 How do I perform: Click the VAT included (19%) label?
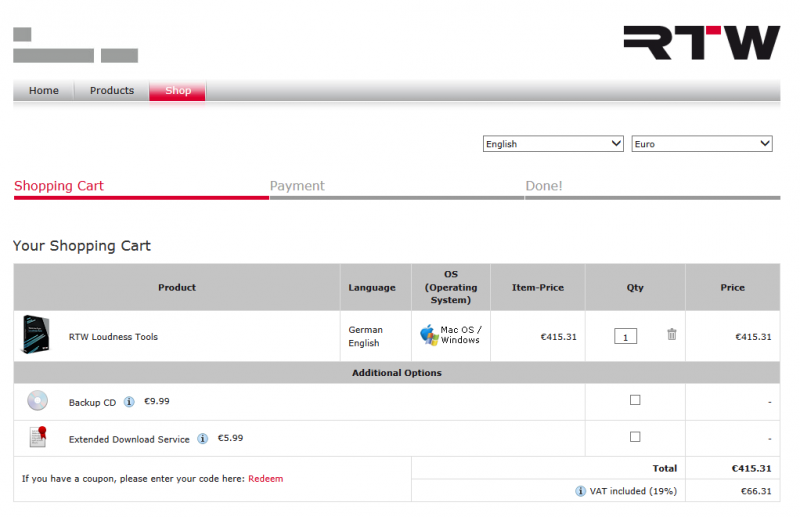point(633,491)
